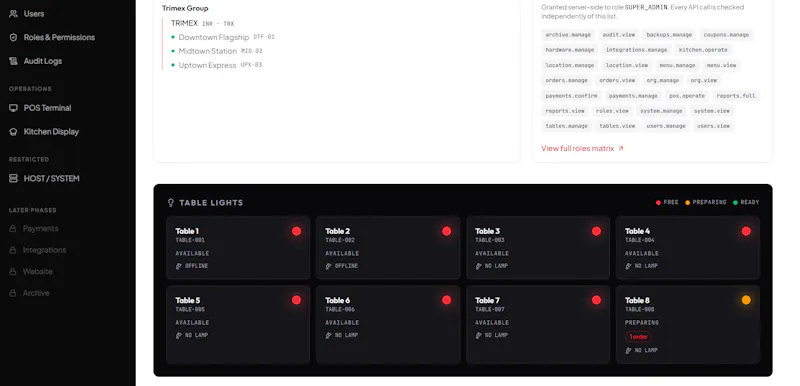This screenshot has width=800, height=386.
Task: Click the orange PREPARING legend dot
Action: point(687,202)
